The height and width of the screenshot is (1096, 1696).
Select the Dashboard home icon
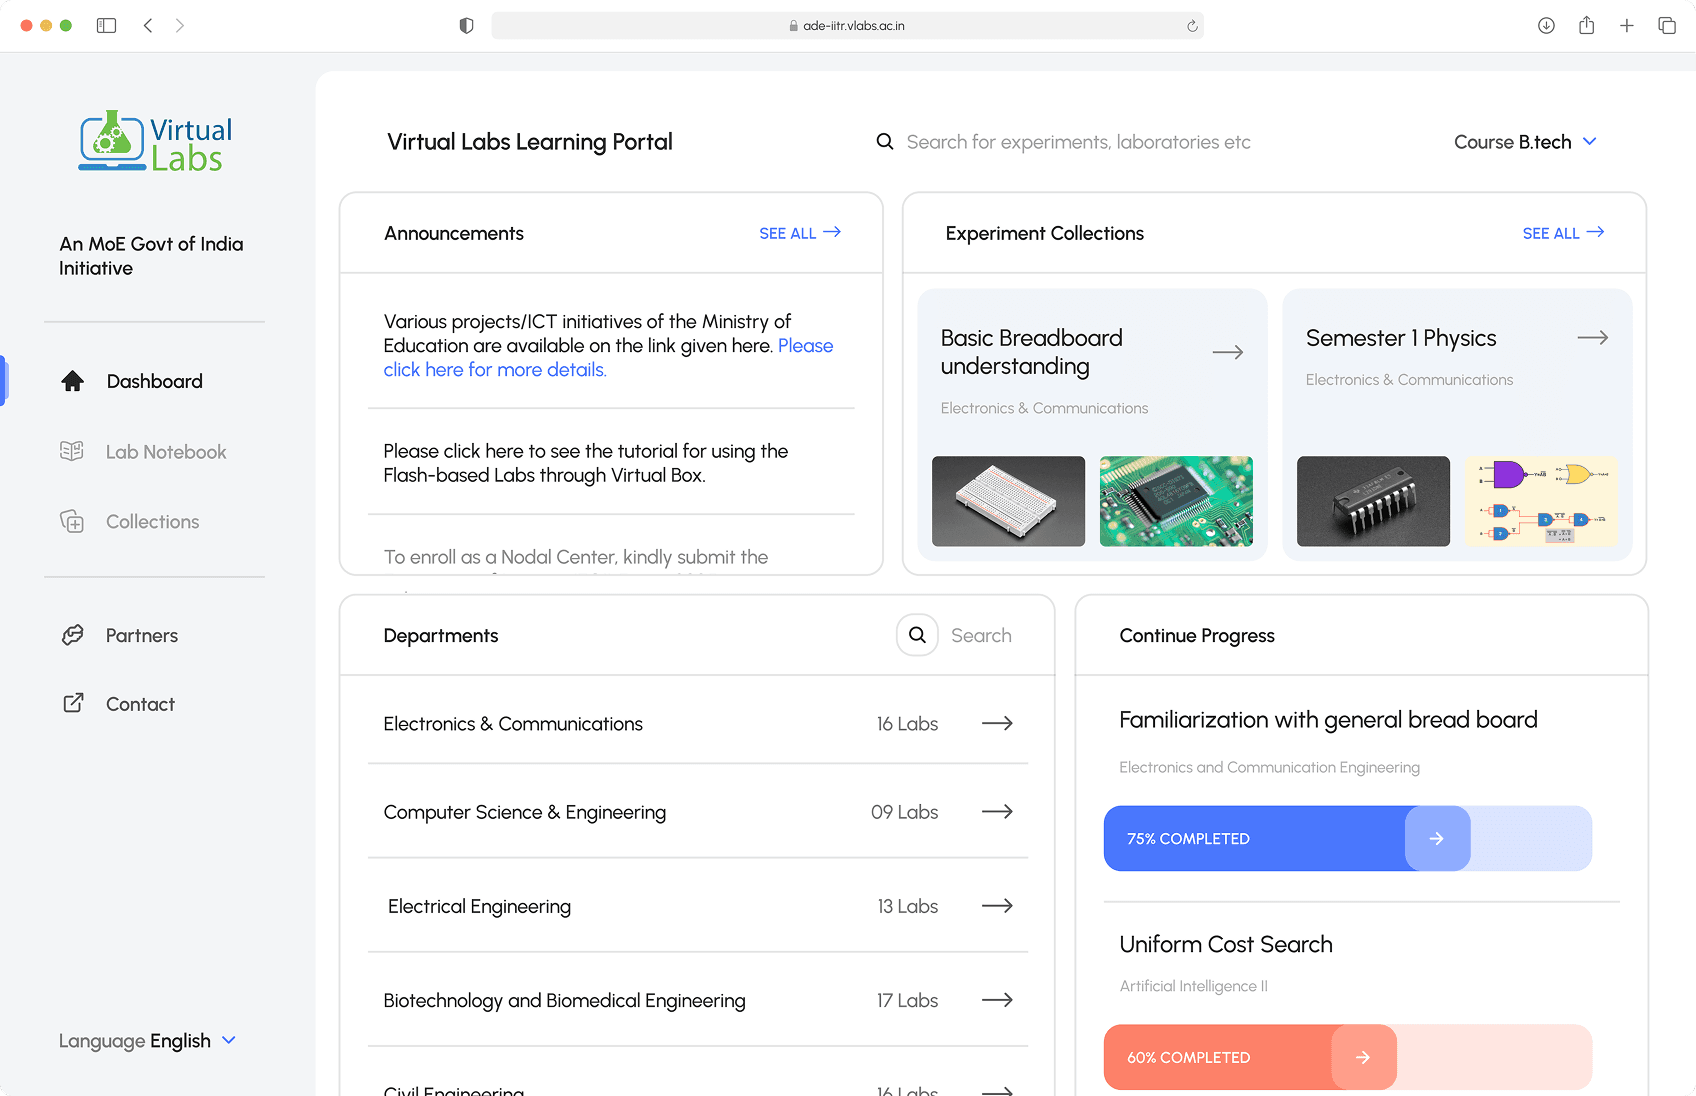(72, 380)
